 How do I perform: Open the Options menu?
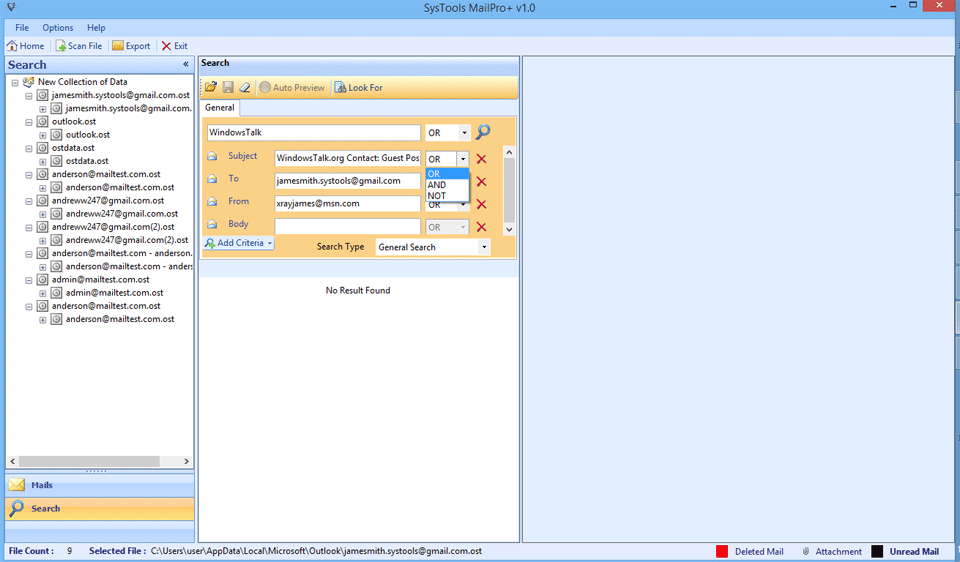(58, 28)
